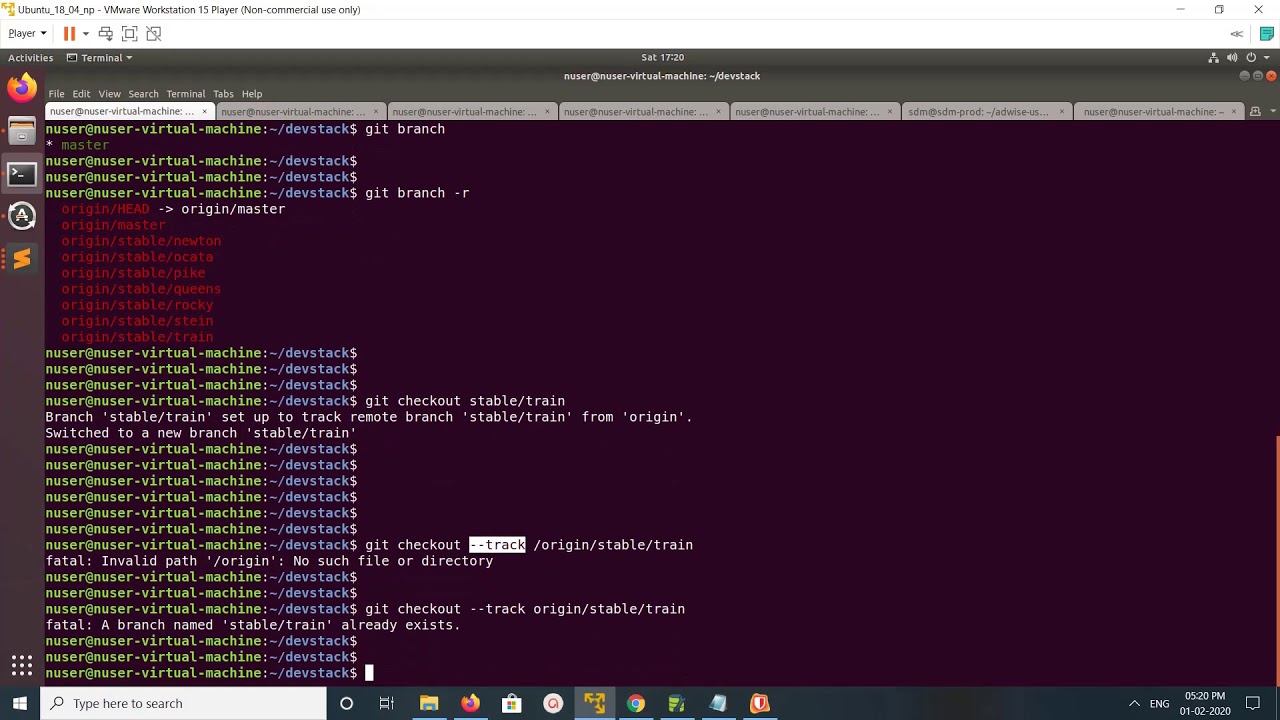Click 'origin/stable/train' branch in list
This screenshot has width=1280, height=720.
[x=137, y=337]
